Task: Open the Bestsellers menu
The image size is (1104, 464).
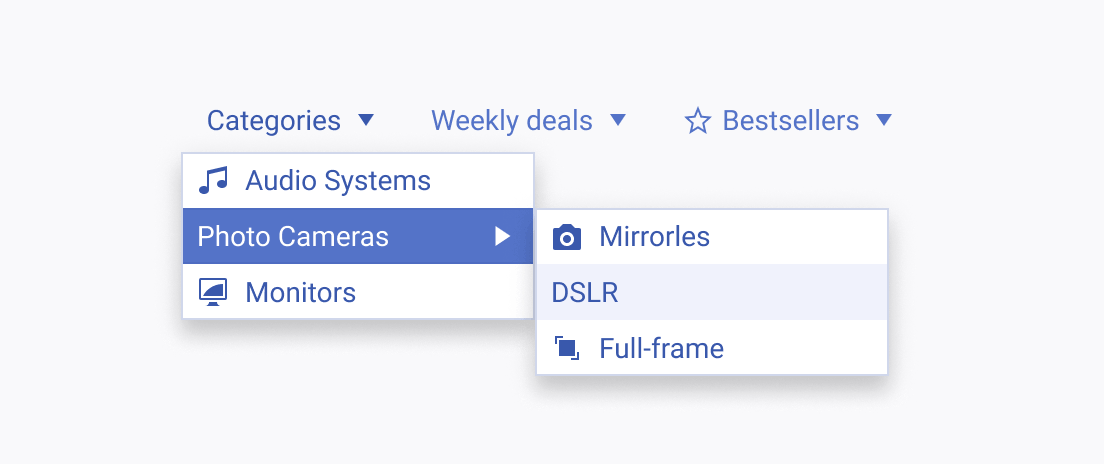Action: click(x=788, y=120)
